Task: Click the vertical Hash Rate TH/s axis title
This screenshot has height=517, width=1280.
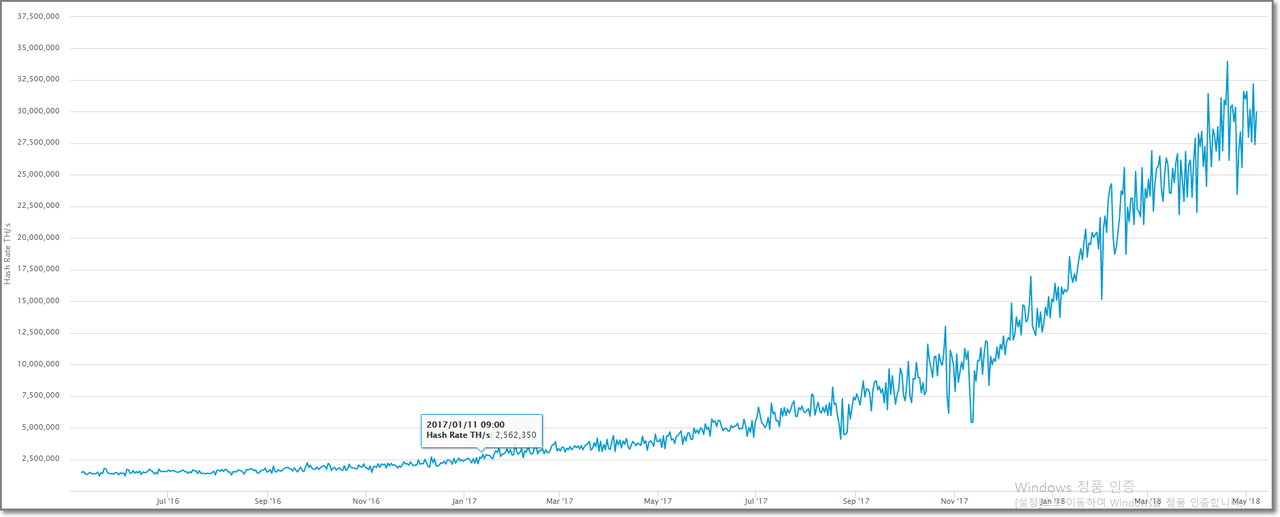Action: 8,253
